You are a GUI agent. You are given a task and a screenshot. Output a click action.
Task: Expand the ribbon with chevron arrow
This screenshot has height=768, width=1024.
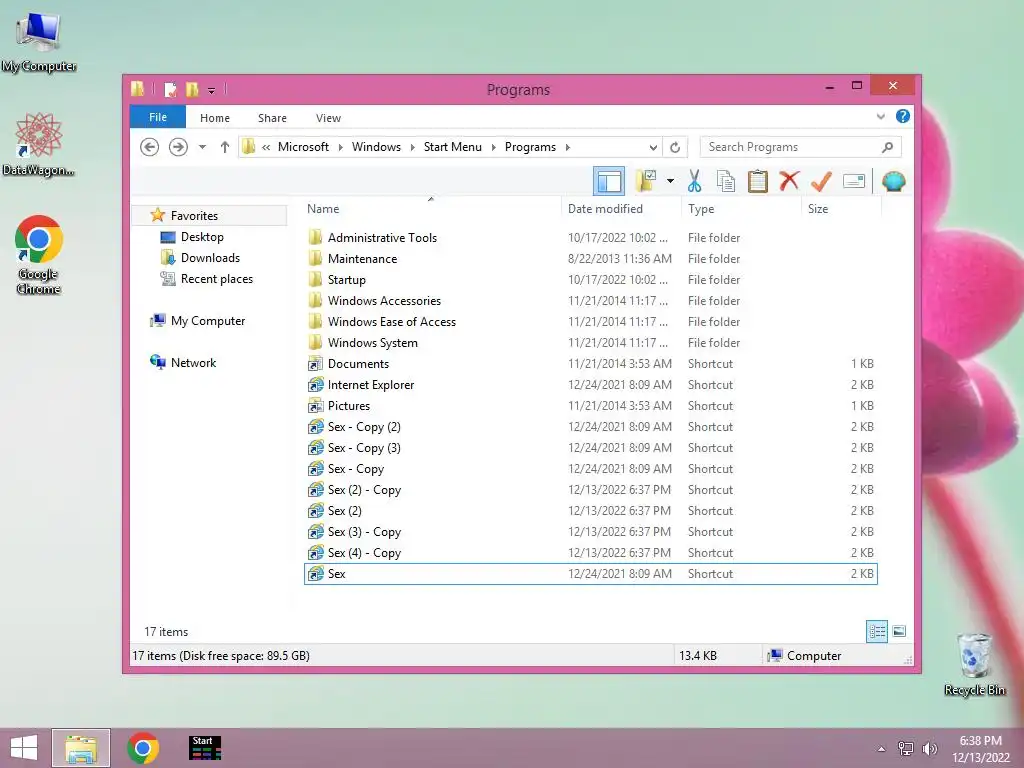[x=881, y=116]
